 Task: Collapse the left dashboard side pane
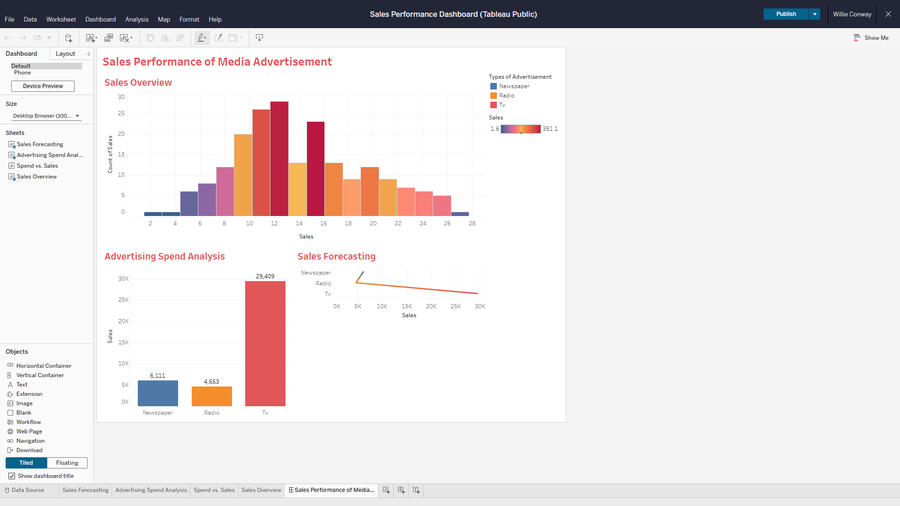pos(88,54)
